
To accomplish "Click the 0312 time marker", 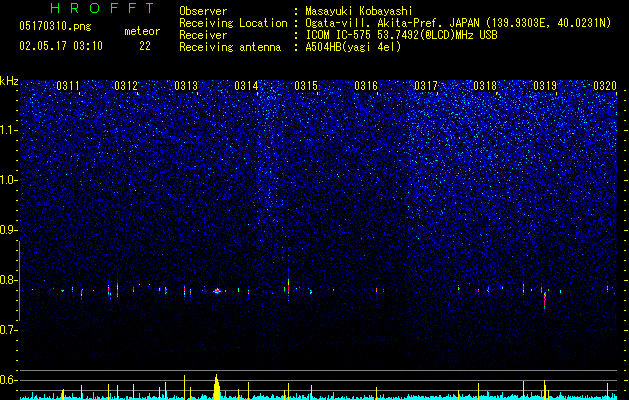I will pyautogui.click(x=126, y=86).
